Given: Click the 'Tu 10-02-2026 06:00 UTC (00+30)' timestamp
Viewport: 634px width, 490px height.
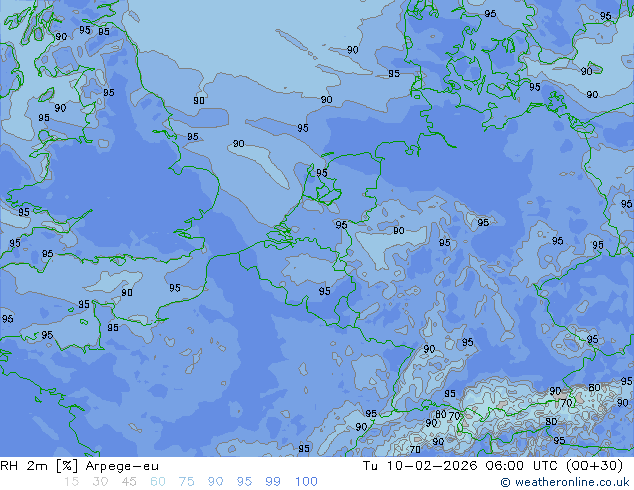Looking at the screenshot, I should click(x=493, y=466).
